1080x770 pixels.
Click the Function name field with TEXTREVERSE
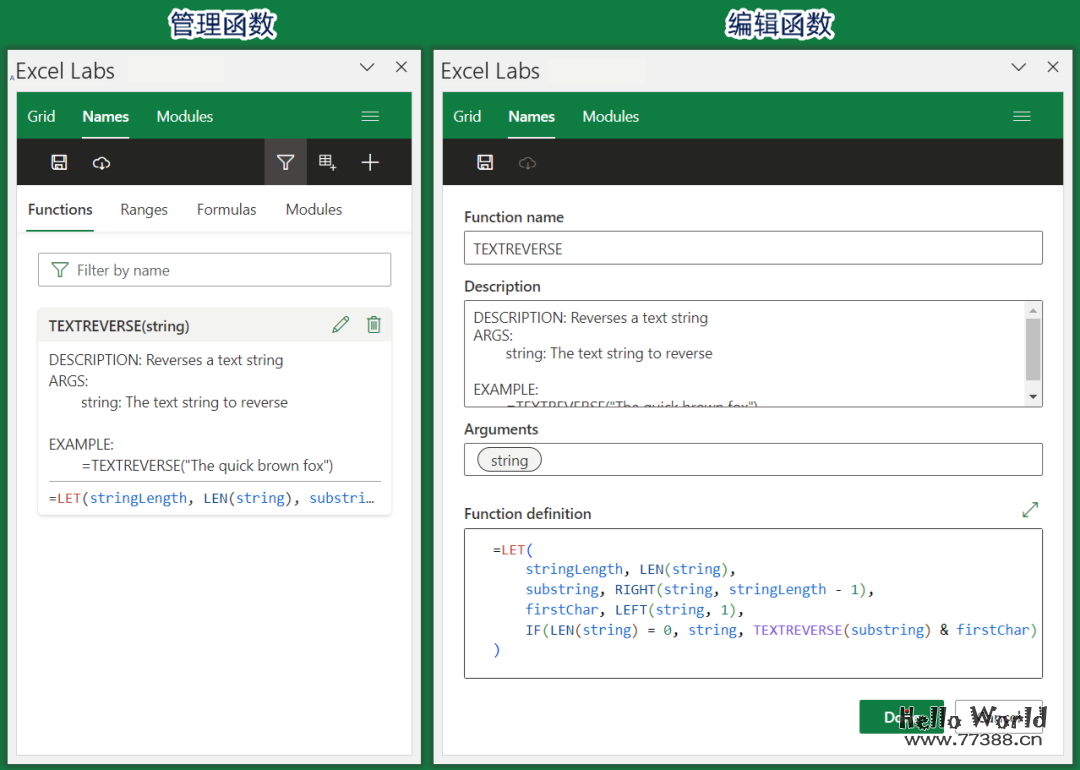pyautogui.click(x=752, y=248)
